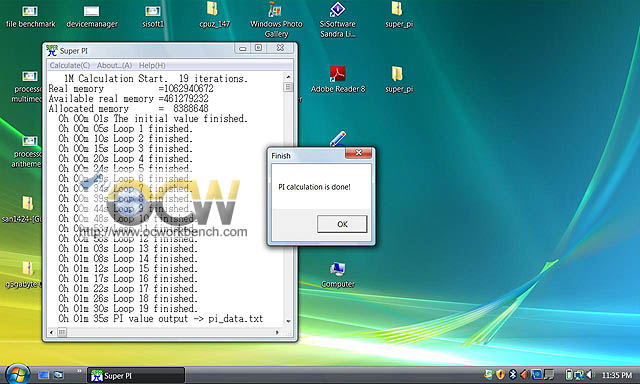Click the first tray icon left of shield
The height and width of the screenshot is (384, 640).
coord(489,374)
